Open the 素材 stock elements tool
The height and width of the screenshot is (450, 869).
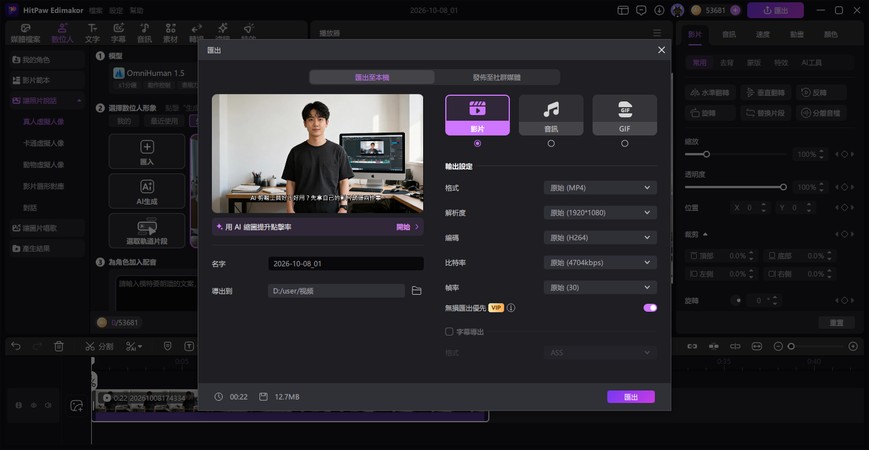tap(170, 33)
